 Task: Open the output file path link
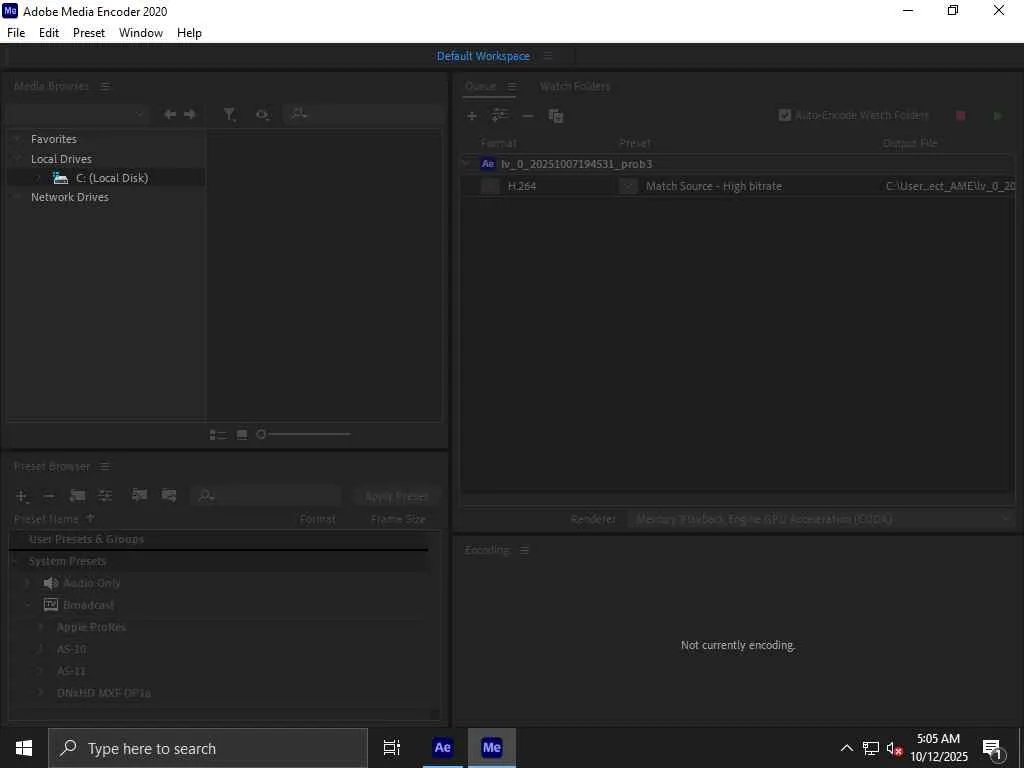[x=950, y=186]
